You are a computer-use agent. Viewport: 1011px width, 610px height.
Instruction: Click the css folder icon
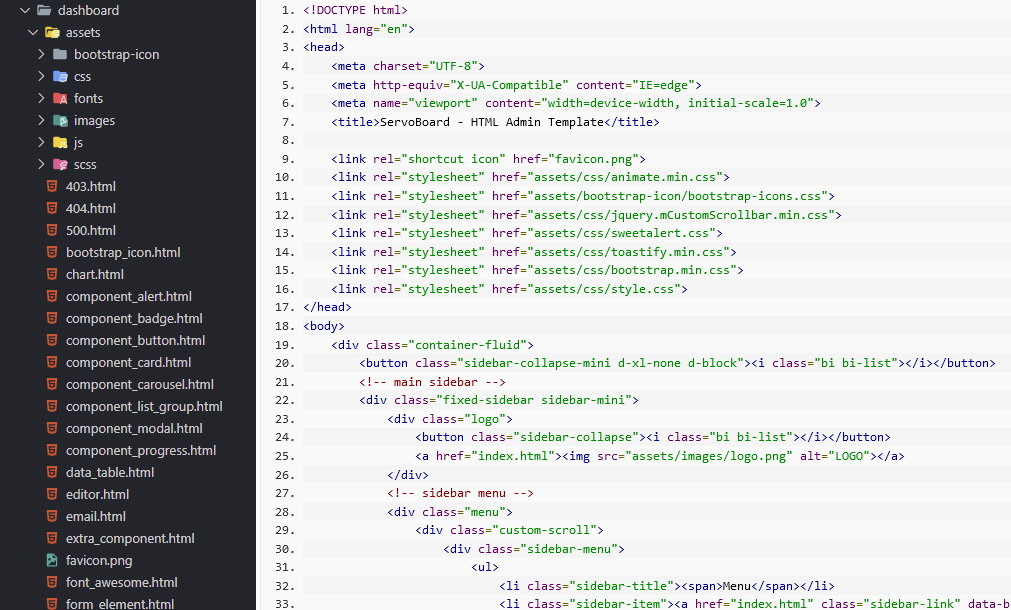coord(60,76)
